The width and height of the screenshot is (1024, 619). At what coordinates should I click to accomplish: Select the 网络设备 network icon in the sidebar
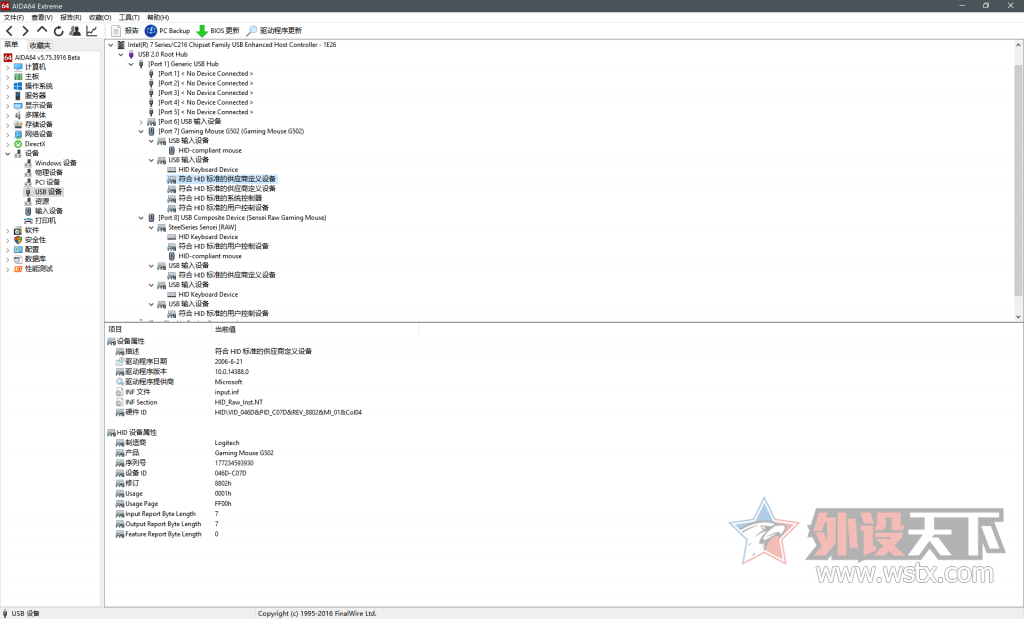pos(18,134)
